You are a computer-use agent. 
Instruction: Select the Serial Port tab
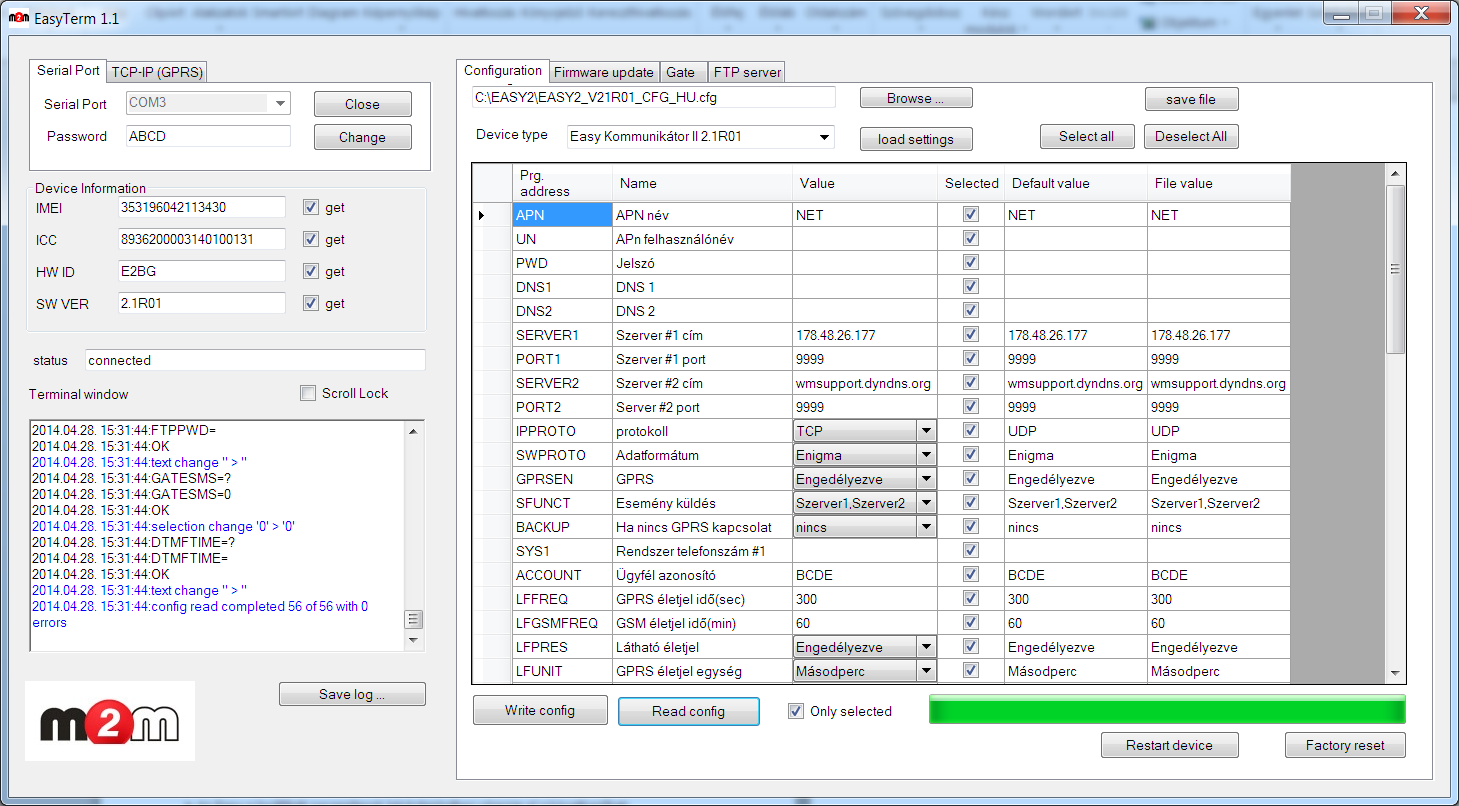tap(68, 71)
